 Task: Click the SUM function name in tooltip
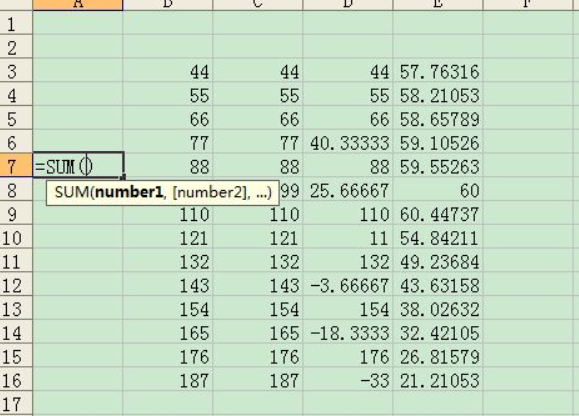pyautogui.click(x=72, y=192)
